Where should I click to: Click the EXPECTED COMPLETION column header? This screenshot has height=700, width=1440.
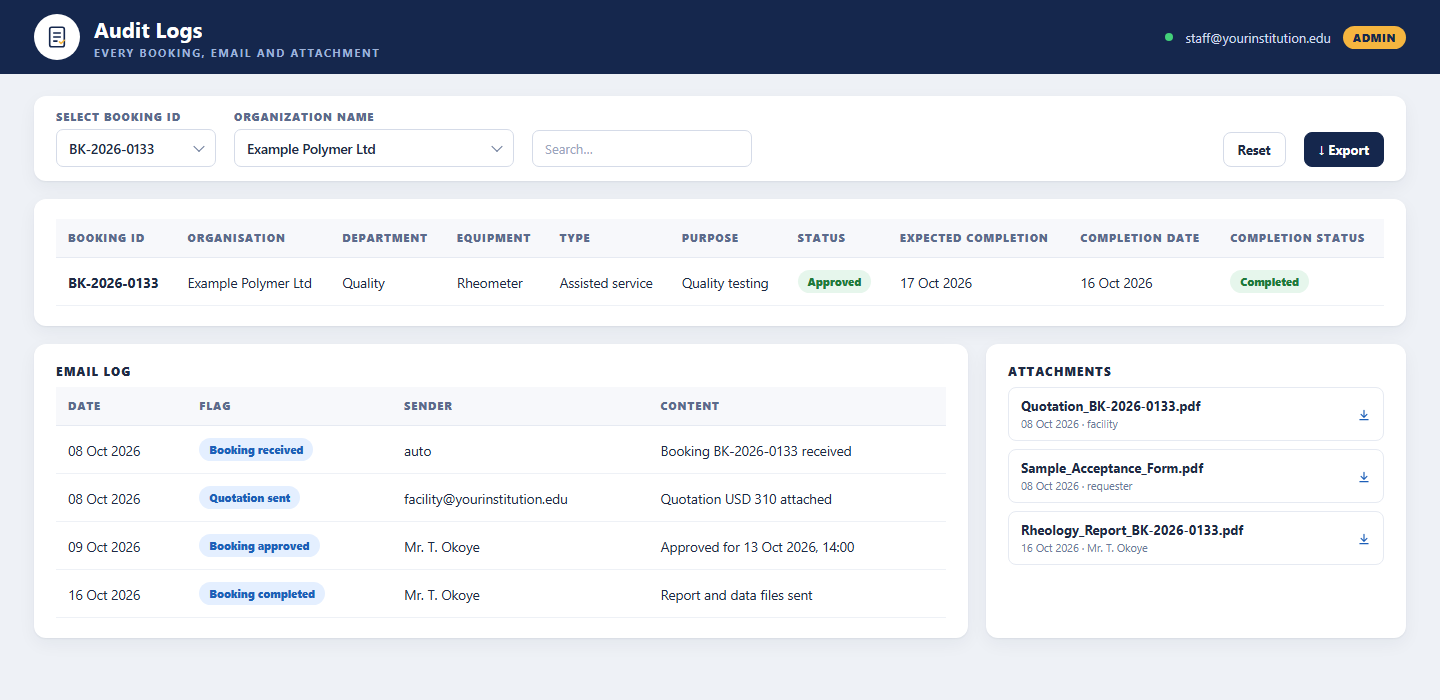point(974,238)
